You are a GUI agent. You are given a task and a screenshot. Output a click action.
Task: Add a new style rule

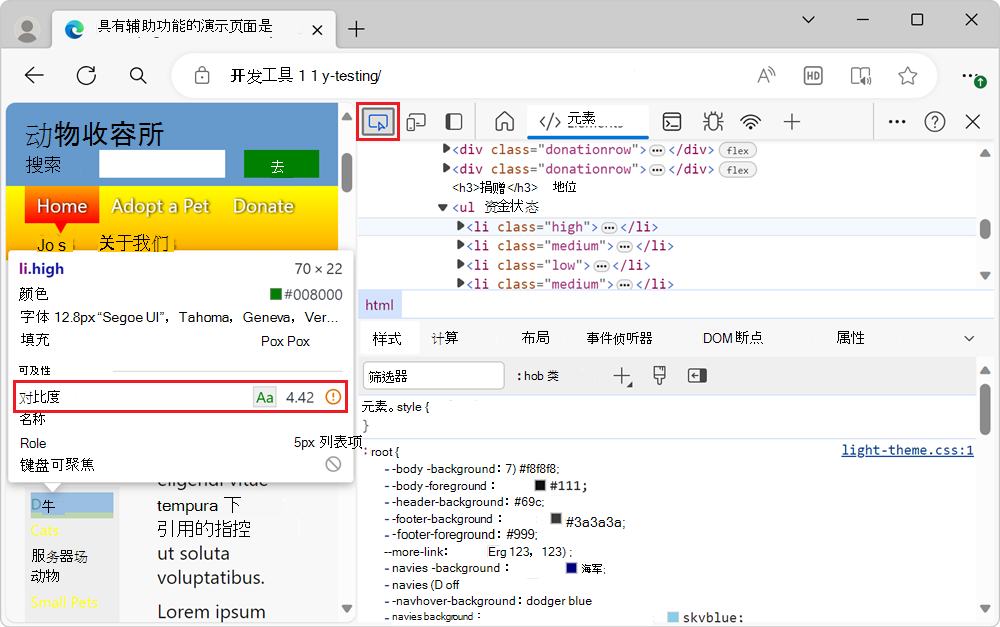pyautogui.click(x=622, y=376)
